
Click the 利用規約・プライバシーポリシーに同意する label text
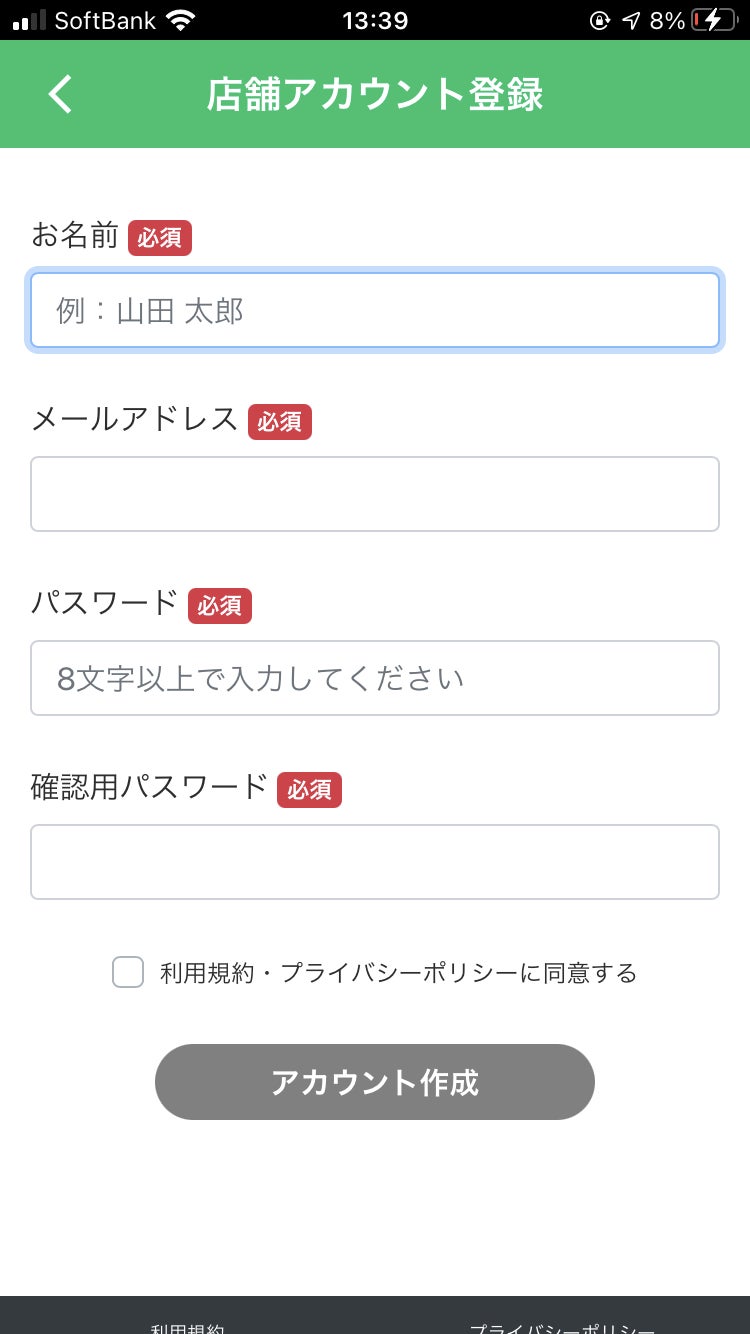(398, 973)
